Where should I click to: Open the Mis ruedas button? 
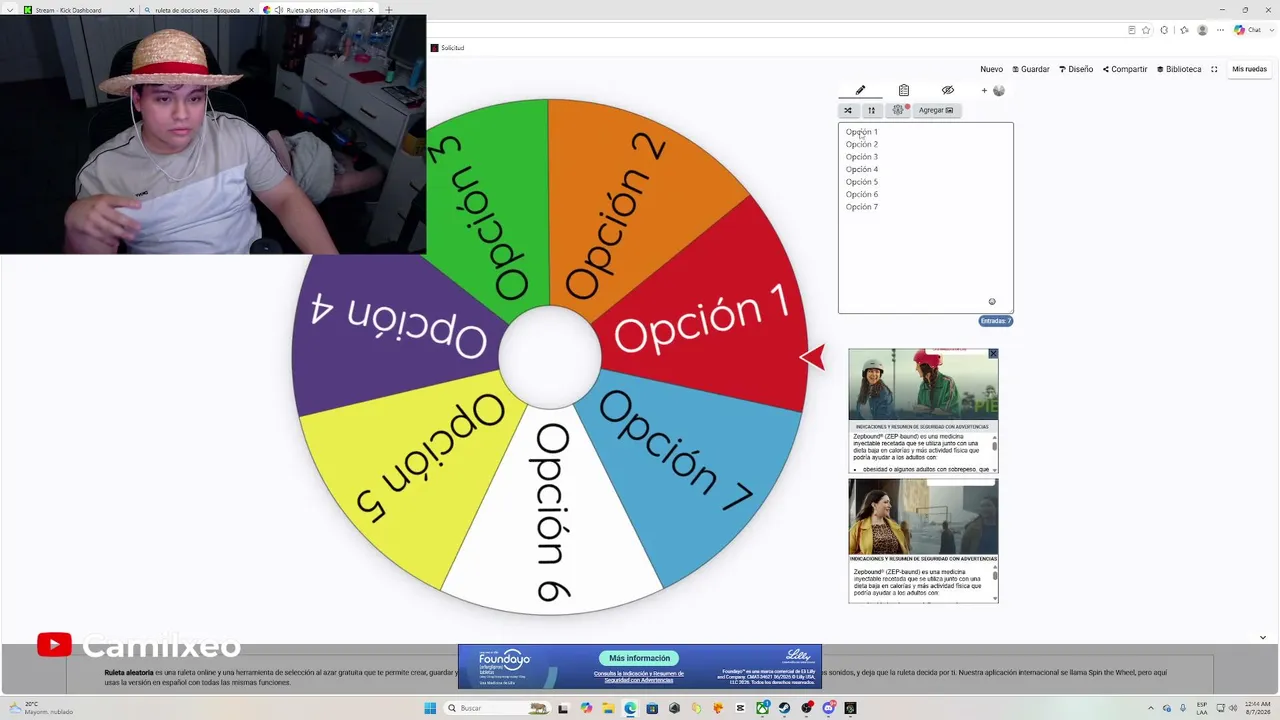tap(1249, 69)
